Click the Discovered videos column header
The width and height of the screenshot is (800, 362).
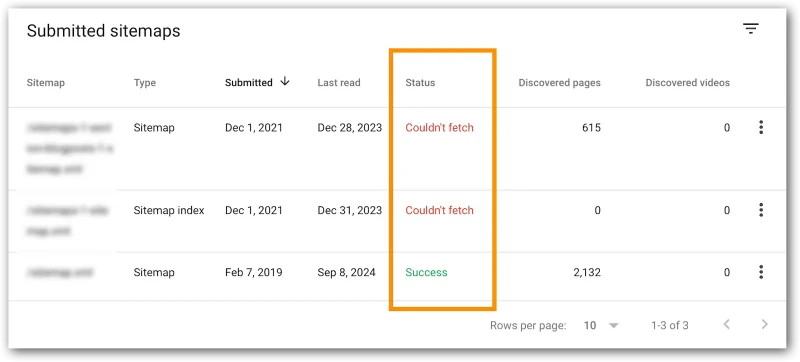tap(687, 83)
